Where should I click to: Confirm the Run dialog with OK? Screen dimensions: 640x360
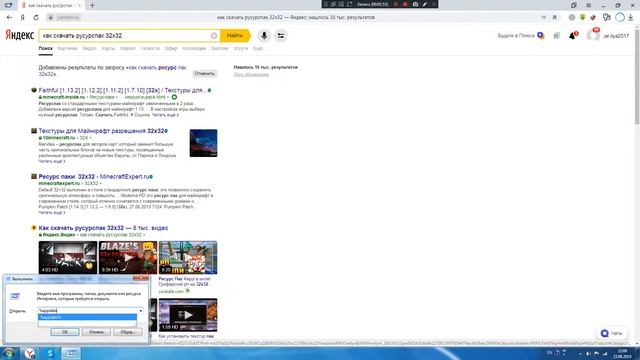pos(64,332)
